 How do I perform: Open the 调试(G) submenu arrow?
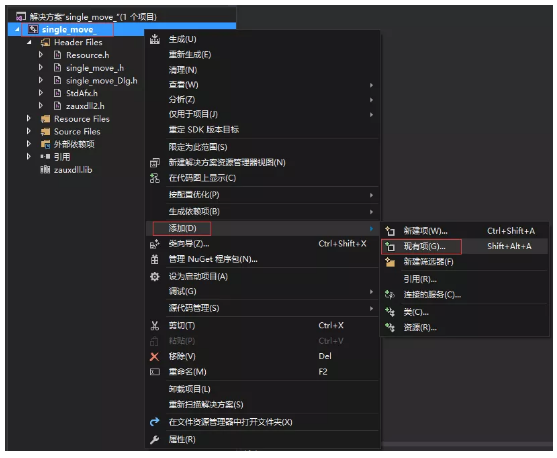[x=371, y=292]
